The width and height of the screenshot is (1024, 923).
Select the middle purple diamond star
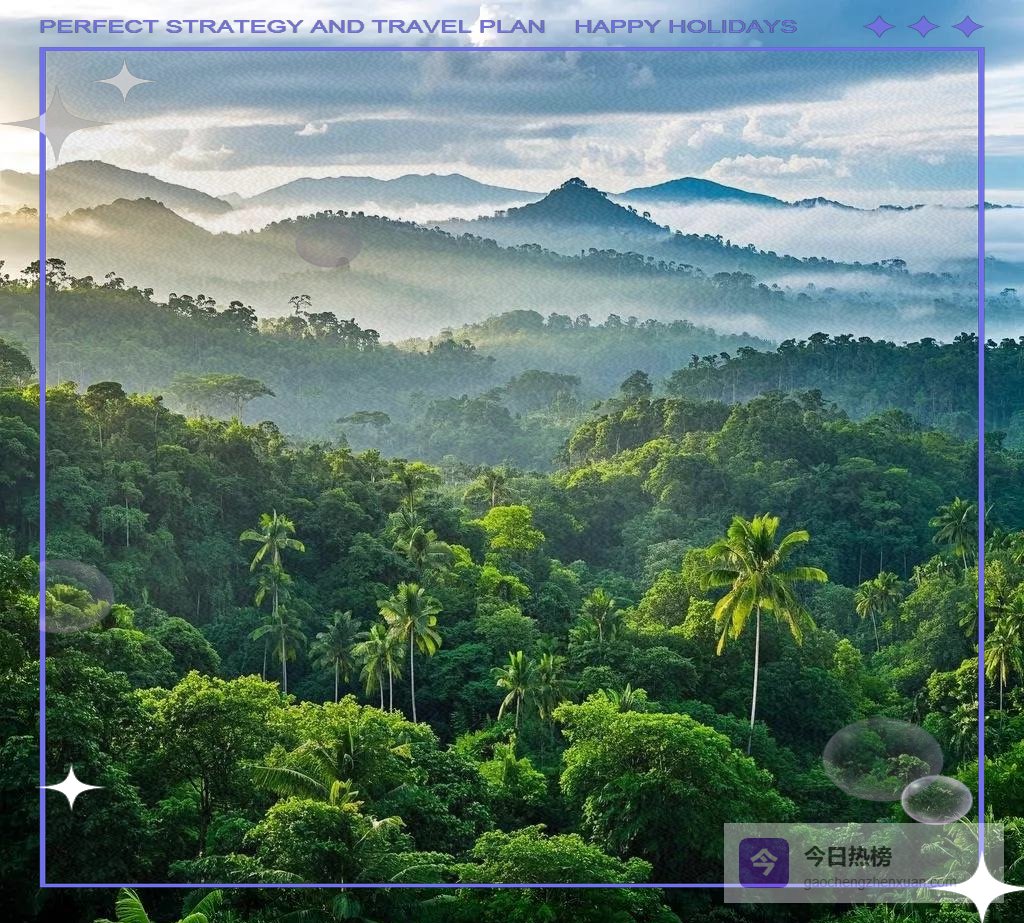[x=922, y=27]
